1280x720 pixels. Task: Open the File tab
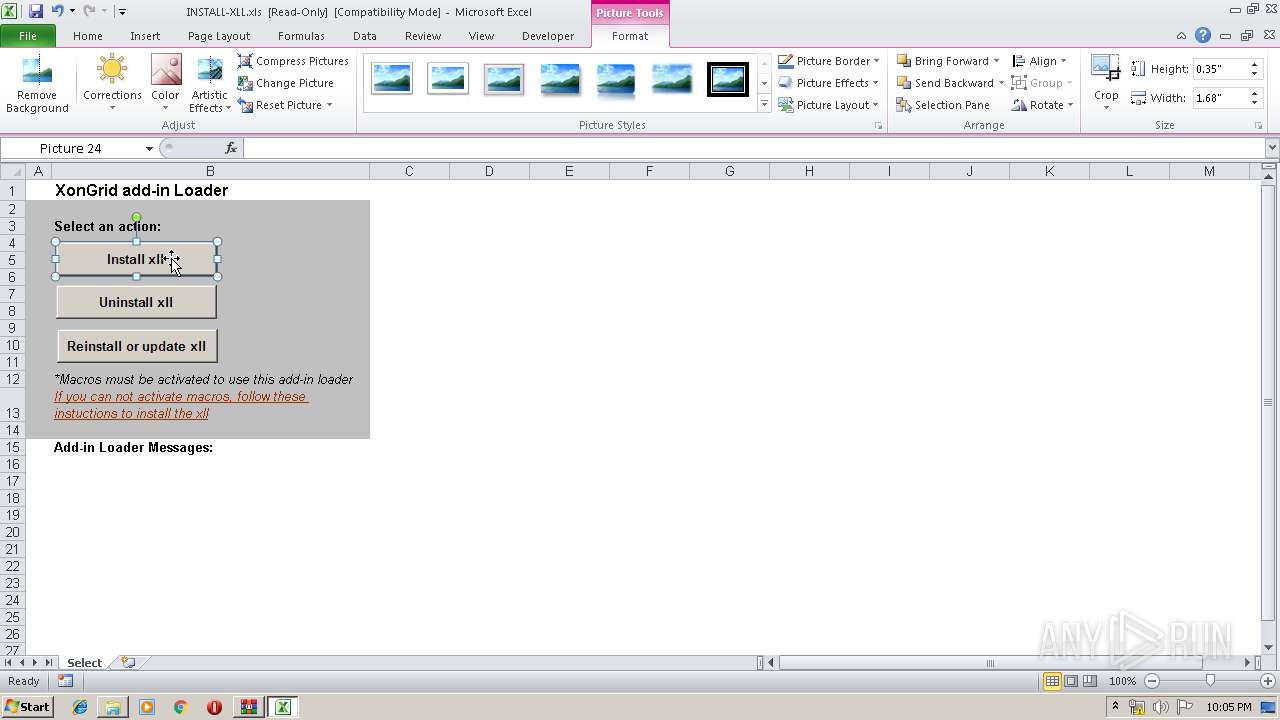(28, 36)
